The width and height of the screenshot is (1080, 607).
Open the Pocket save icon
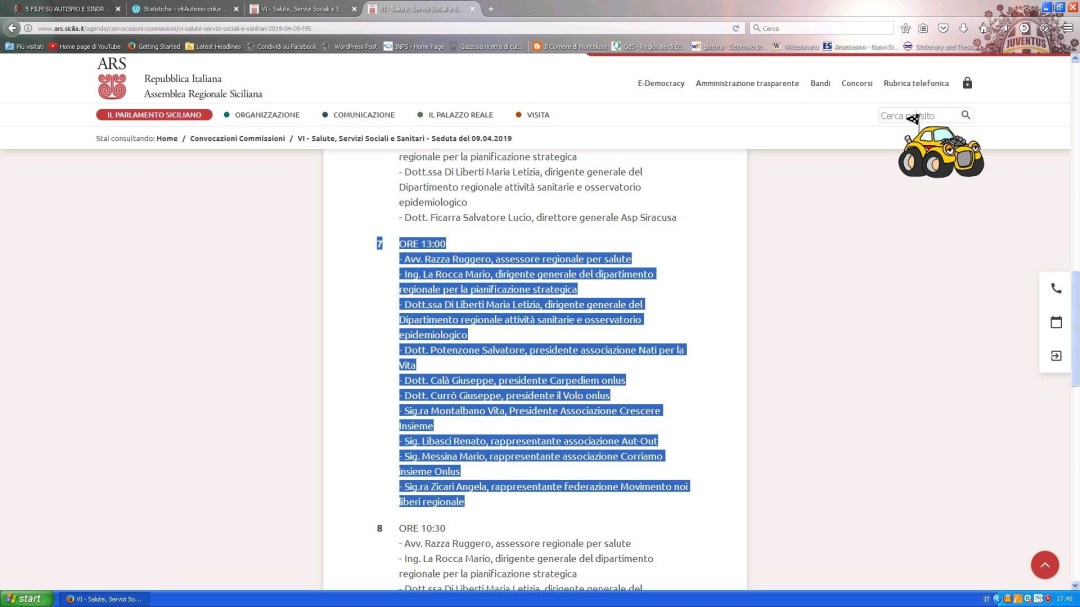(x=943, y=28)
